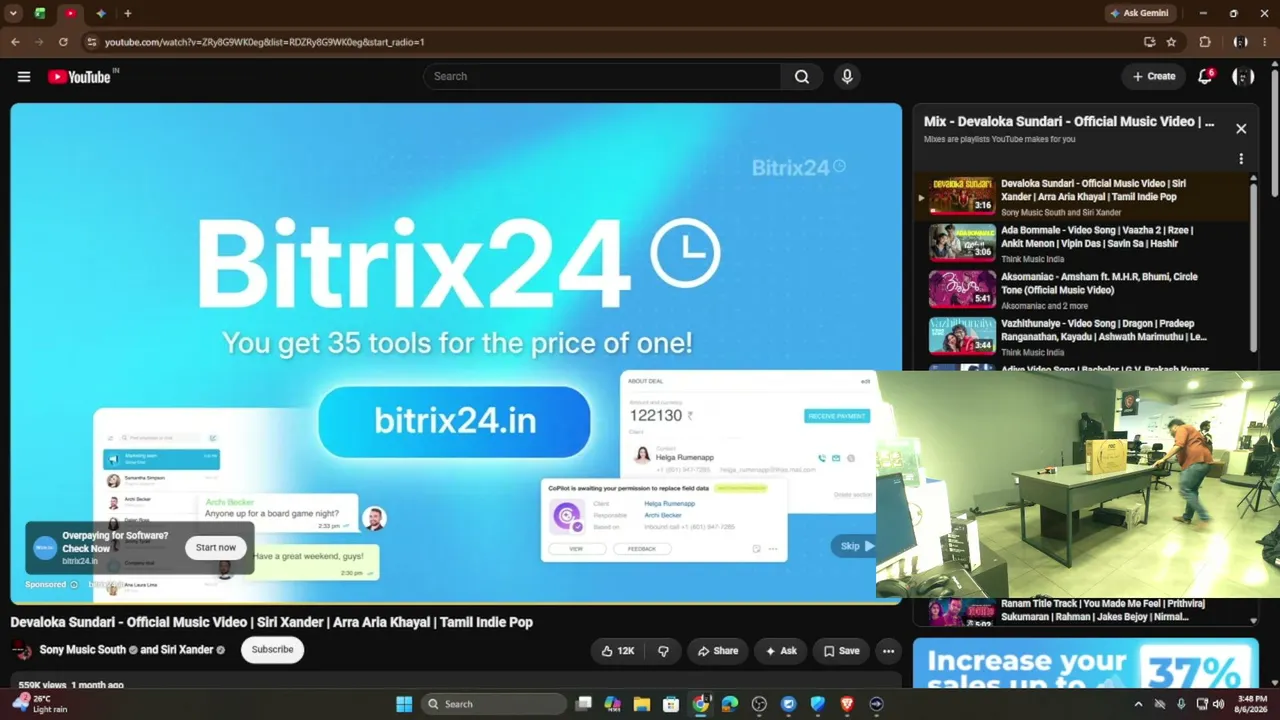1280x720 pixels.
Task: Open YouTube account avatar menu
Action: (x=1243, y=77)
